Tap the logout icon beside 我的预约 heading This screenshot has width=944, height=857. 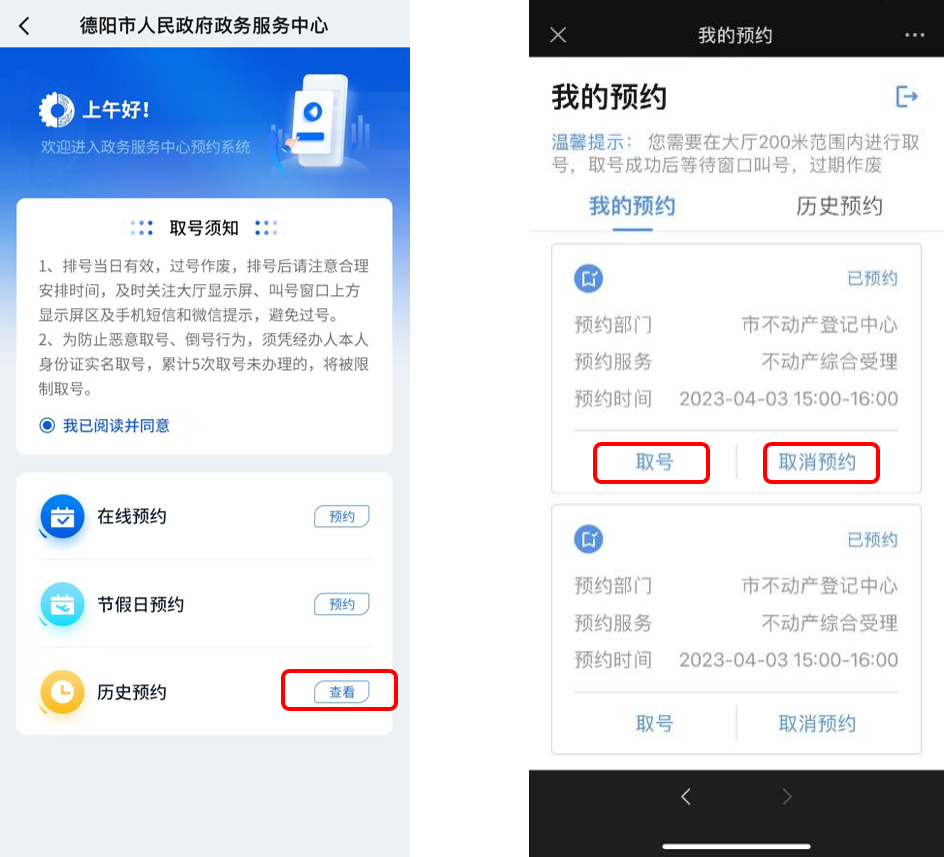coord(907,96)
